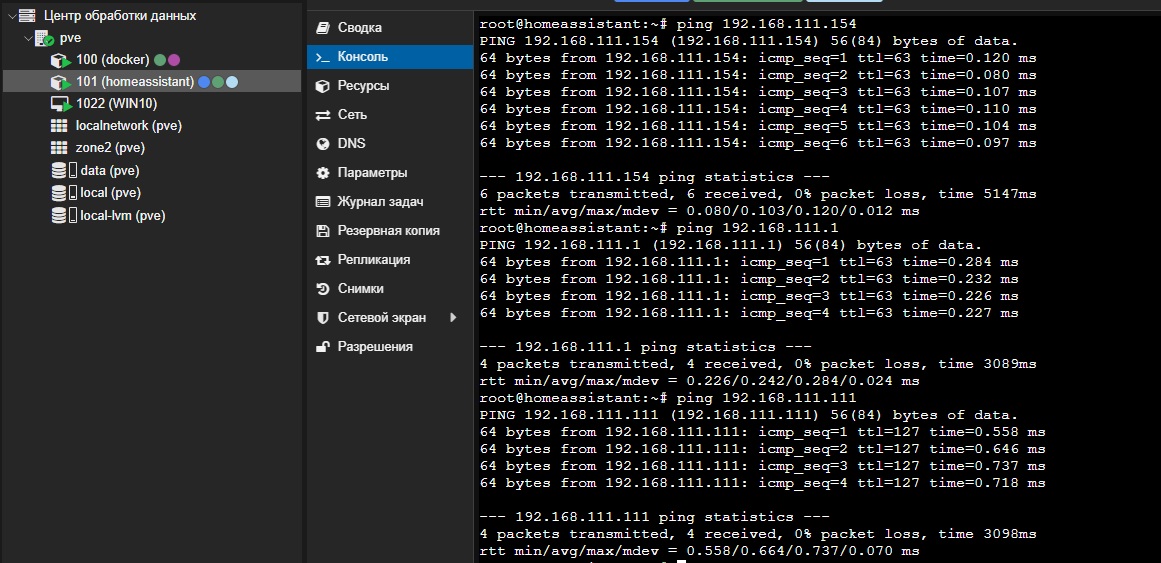Collapse the pve node in tree

point(28,38)
